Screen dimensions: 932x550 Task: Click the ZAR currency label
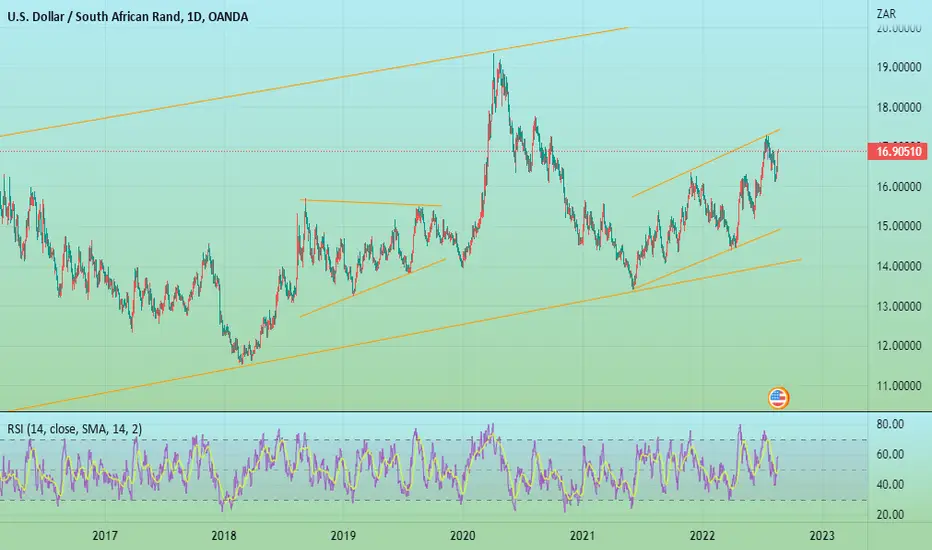pos(886,13)
